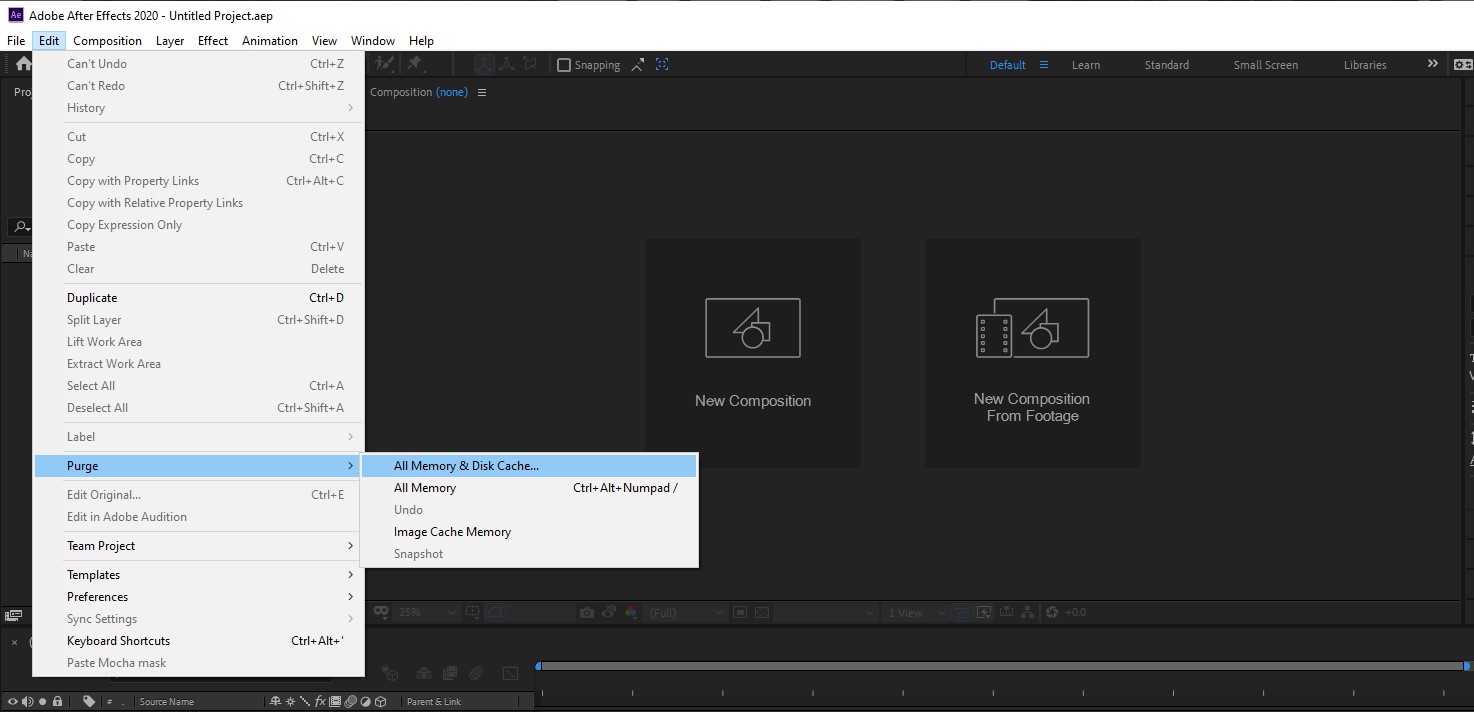Screen dimensions: 1474x712
Task: Toggle the Pixel Aspect Ratio Correction button
Action: pyautogui.click(x=961, y=612)
